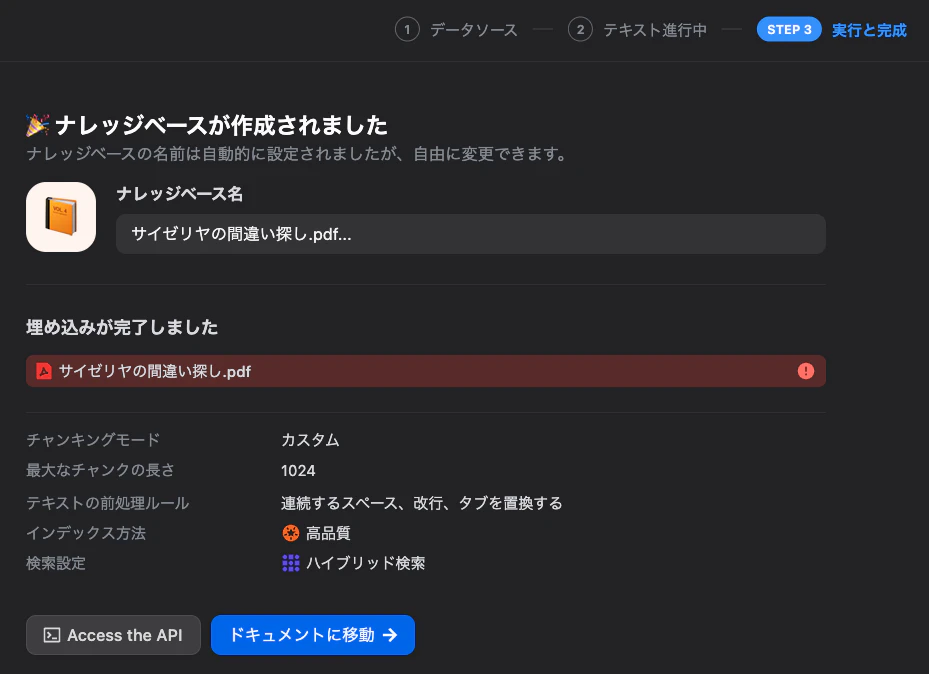This screenshot has height=674, width=929.
Task: Click the サイゼリヤの間違い探し.pdf file row
Action: pyautogui.click(x=425, y=371)
